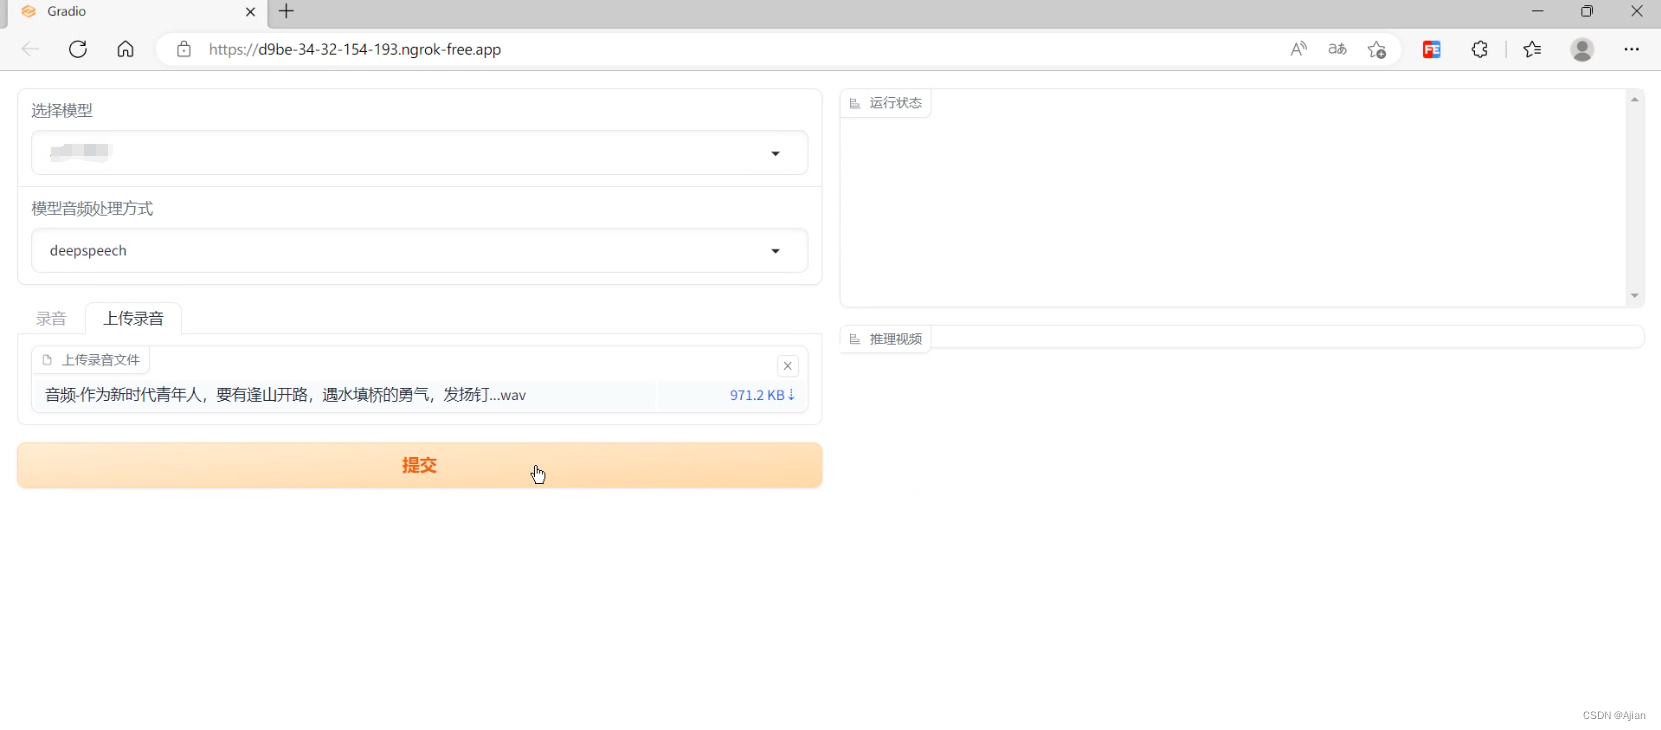Image resolution: width=1661 pixels, height=730 pixels.
Task: Click the browser back arrow
Action: [x=30, y=49]
